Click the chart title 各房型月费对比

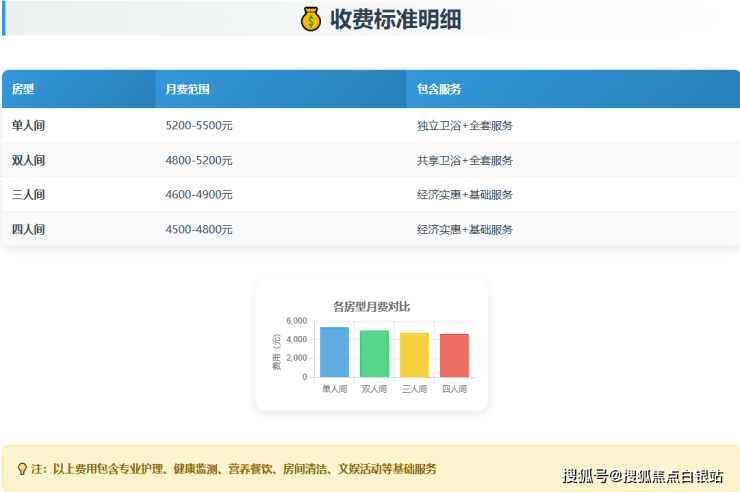[371, 306]
